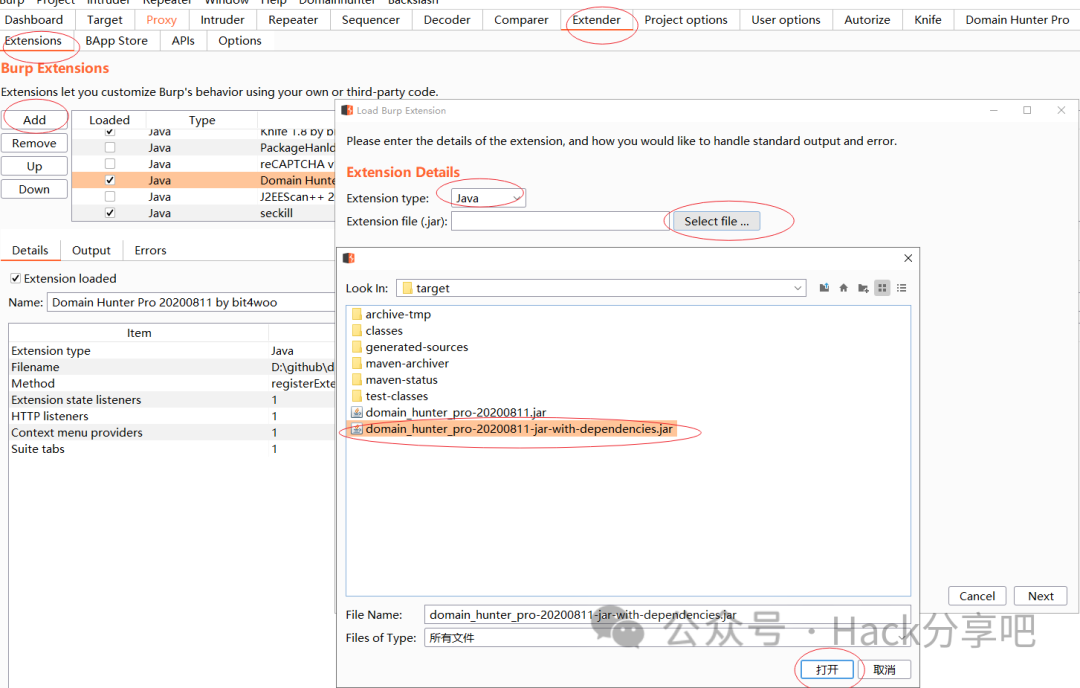Open the Autorize tab
1080x688 pixels.
[867, 20]
